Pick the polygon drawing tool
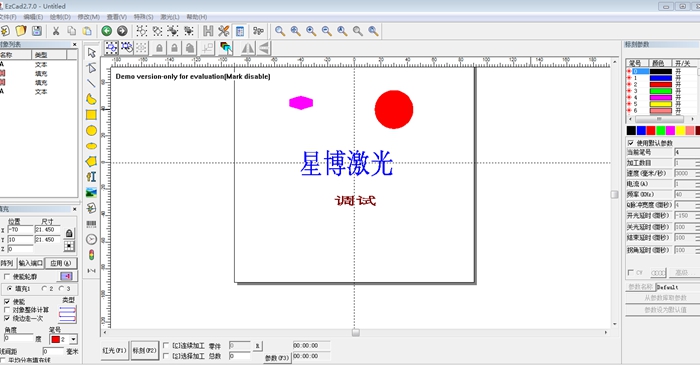700x365 pixels. point(91,161)
